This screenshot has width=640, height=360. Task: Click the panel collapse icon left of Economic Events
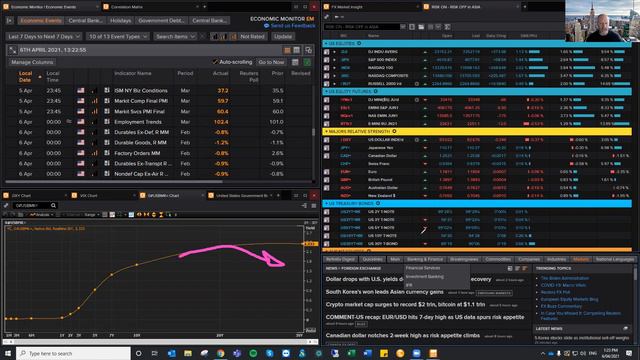coord(10,20)
